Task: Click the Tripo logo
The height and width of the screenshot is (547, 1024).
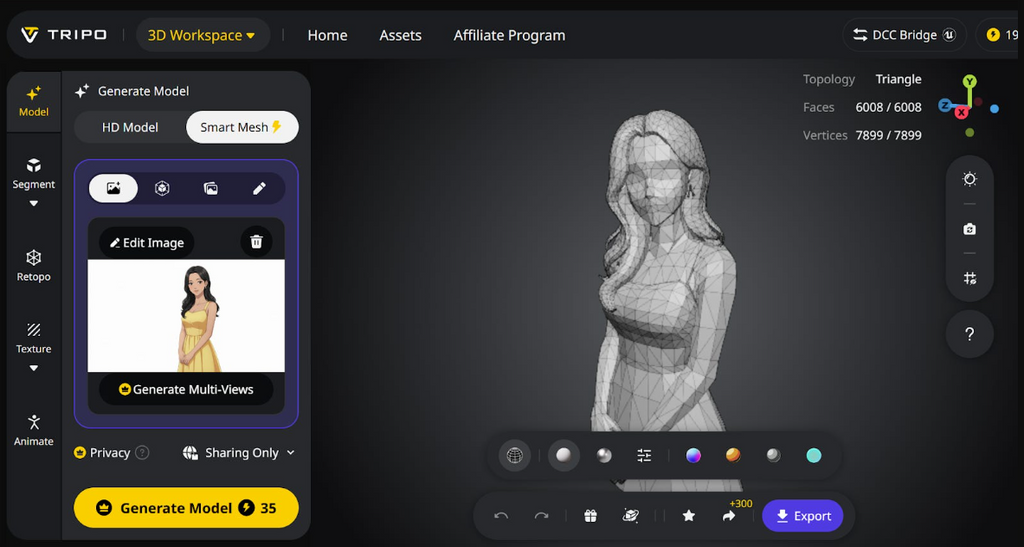Action: [63, 35]
